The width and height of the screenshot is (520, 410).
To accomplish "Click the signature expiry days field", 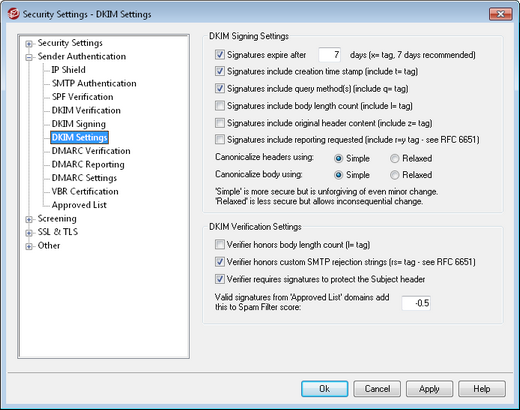I will click(x=329, y=55).
